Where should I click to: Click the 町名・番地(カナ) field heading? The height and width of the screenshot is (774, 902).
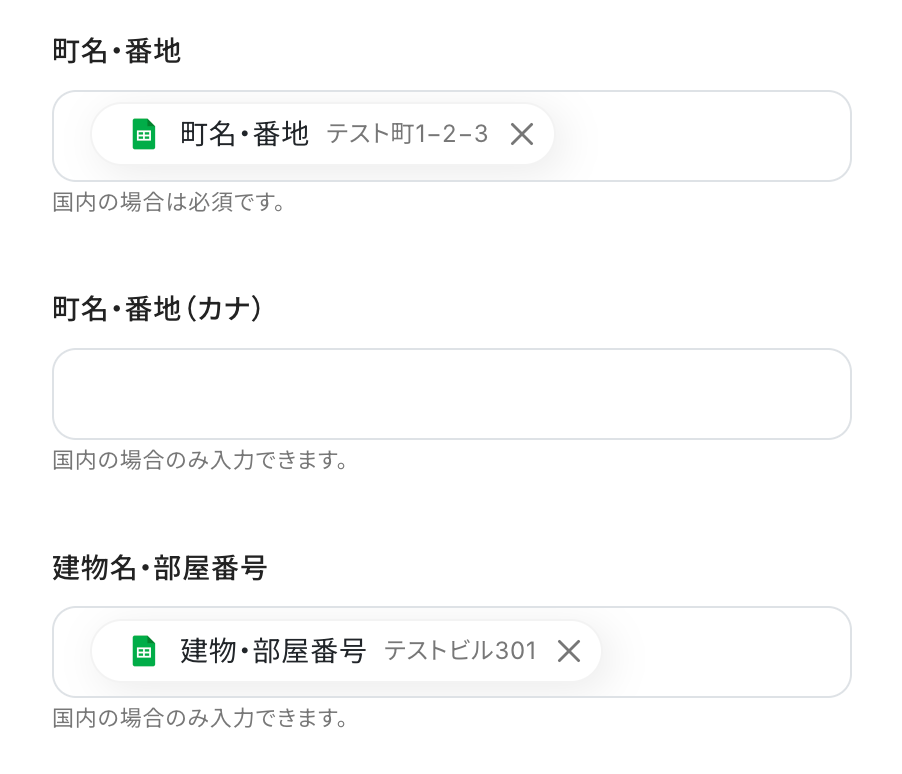click(157, 310)
